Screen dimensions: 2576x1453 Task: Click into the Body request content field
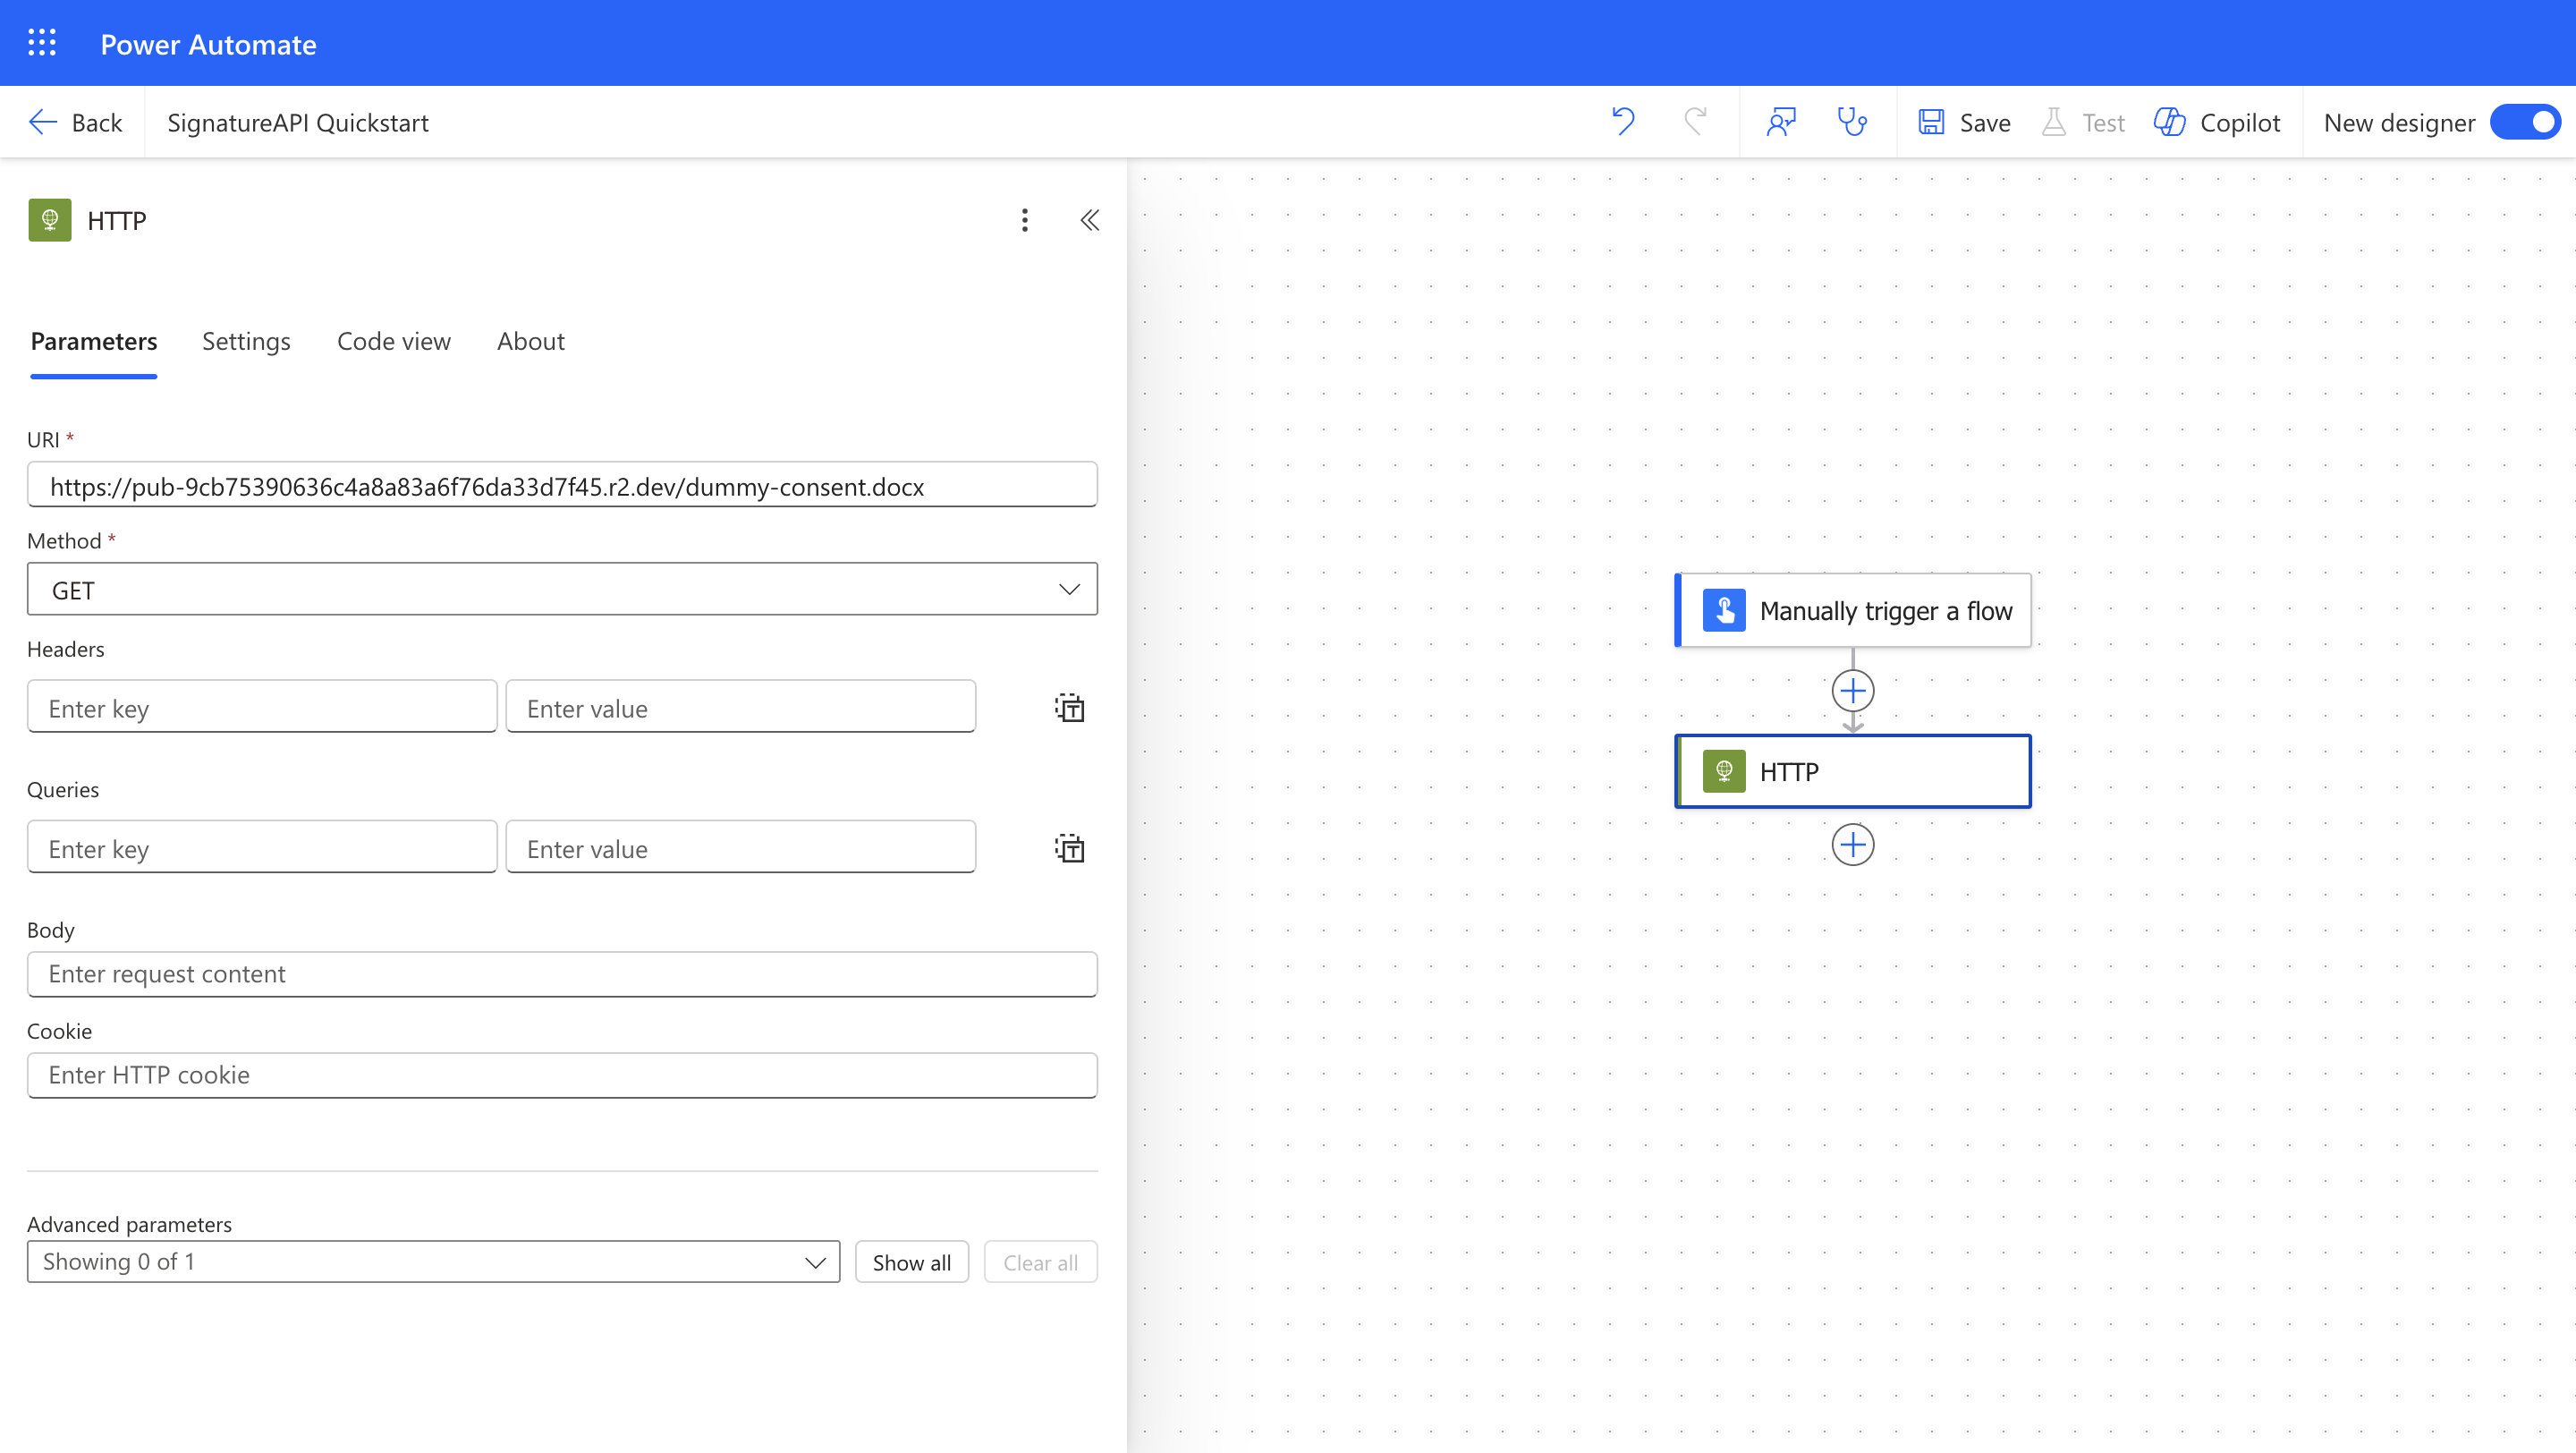tap(562, 974)
